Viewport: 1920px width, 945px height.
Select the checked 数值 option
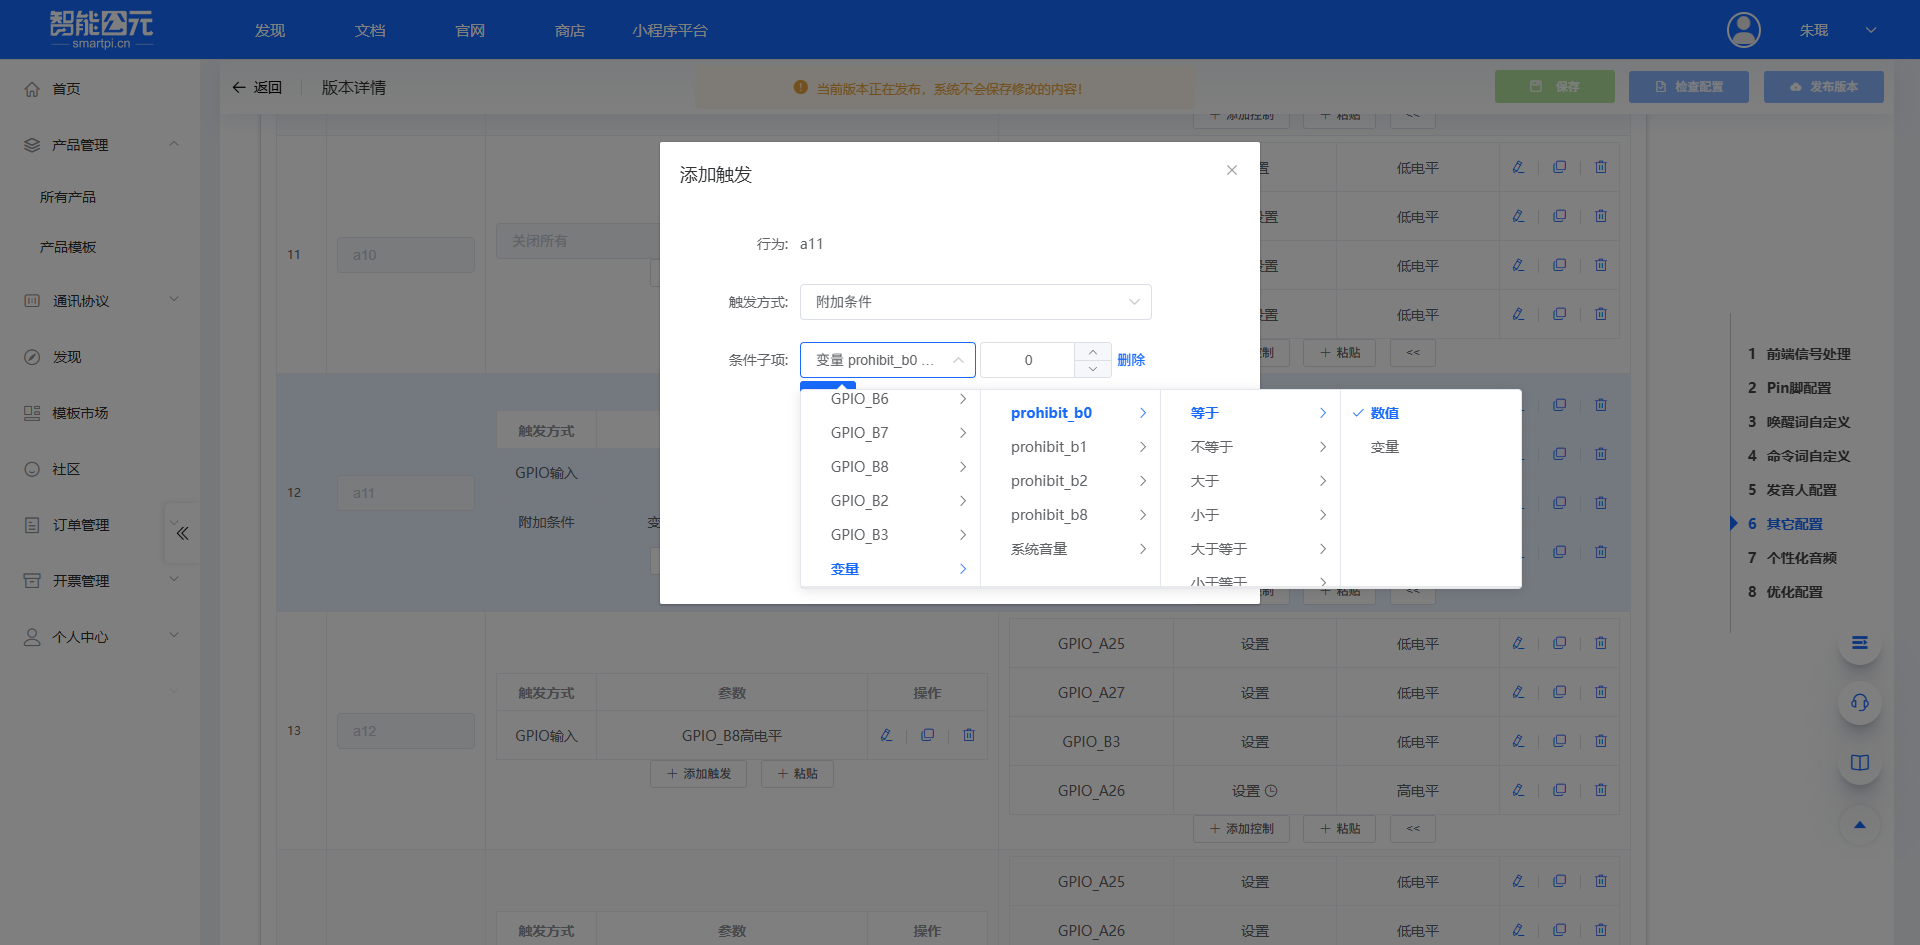1384,412
